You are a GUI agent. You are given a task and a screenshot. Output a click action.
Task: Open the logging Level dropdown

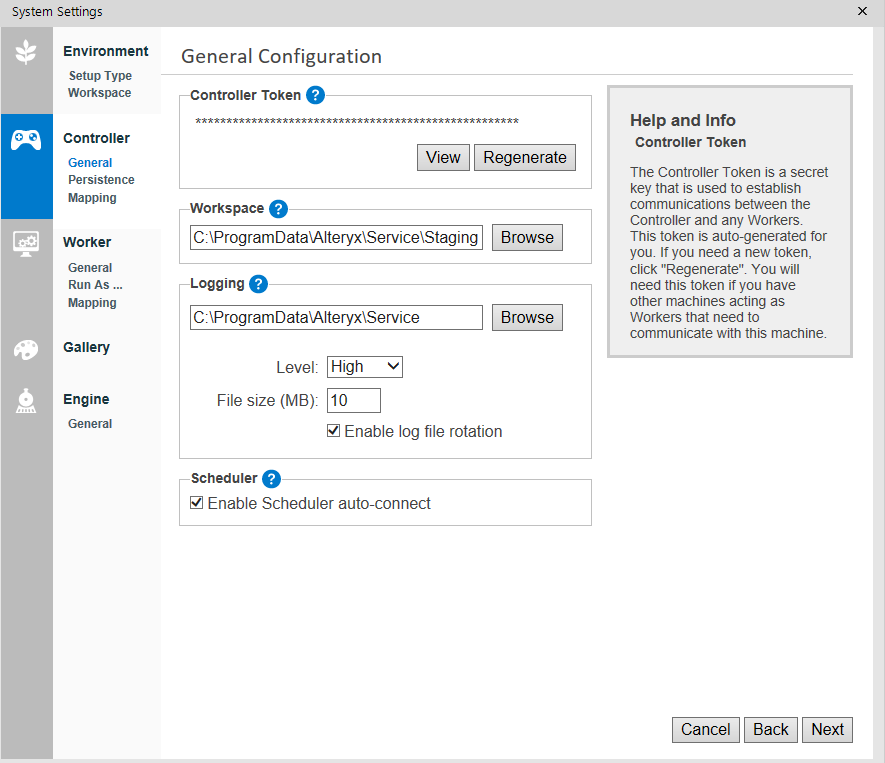pos(365,367)
